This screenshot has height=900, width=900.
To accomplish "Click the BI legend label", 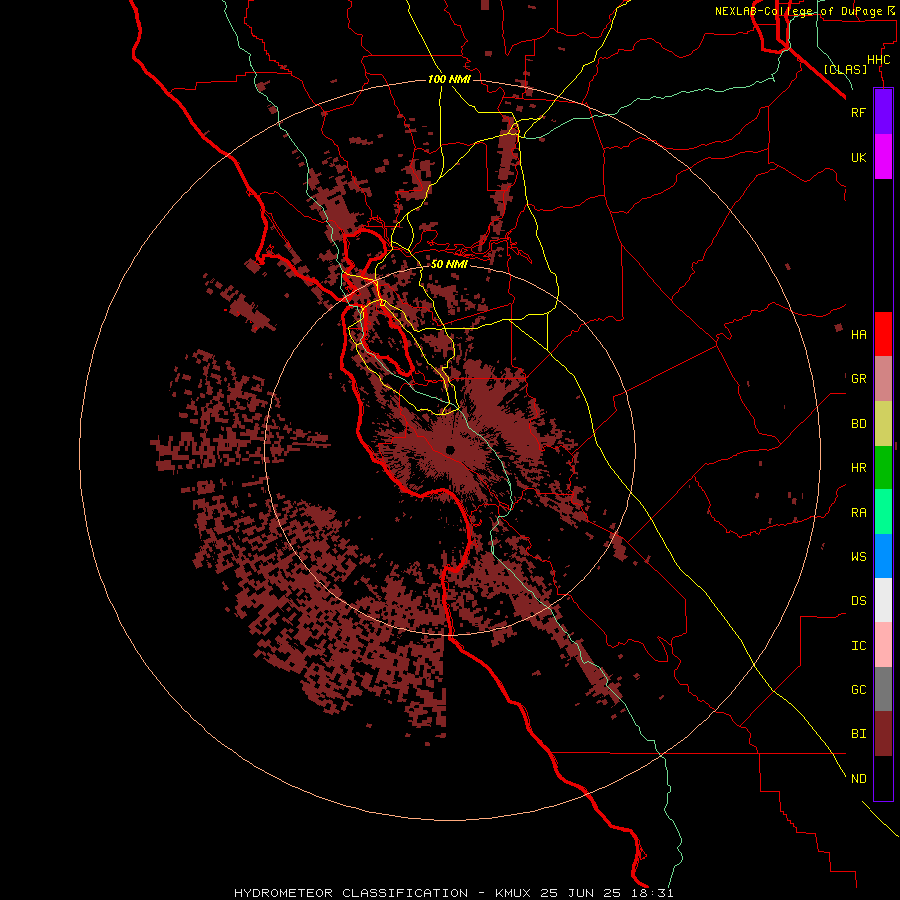I will (x=858, y=734).
